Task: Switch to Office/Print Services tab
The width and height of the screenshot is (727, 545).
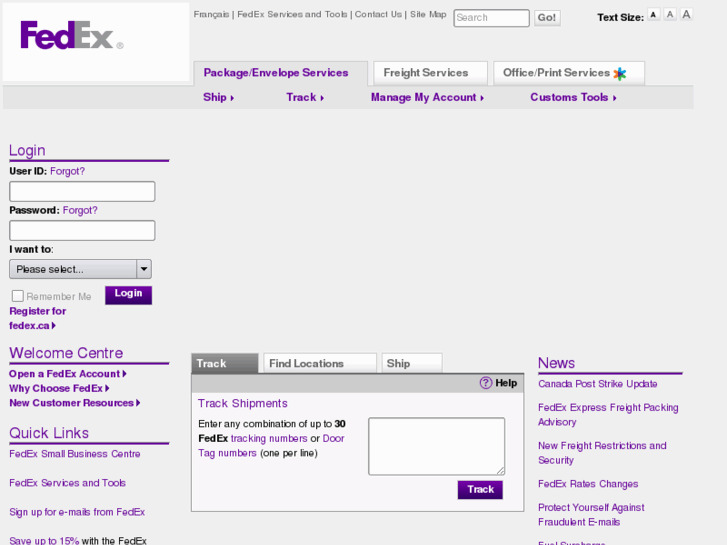Action: pos(569,73)
